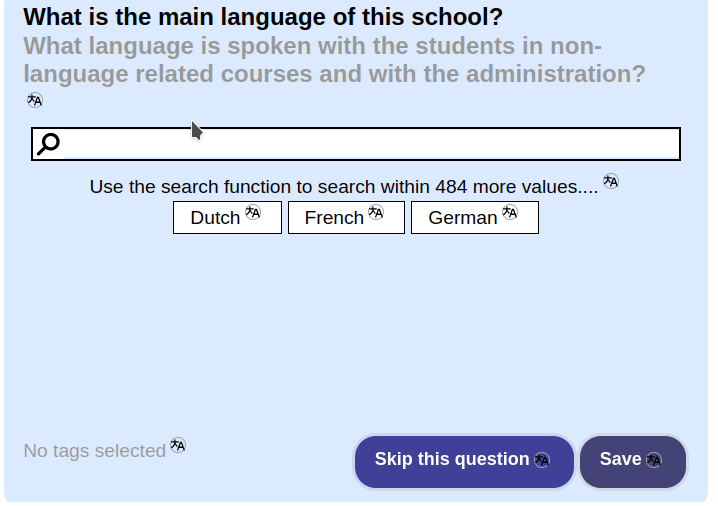Click the translate icon below the question subtitle
The width and height of the screenshot is (718, 506).
pyautogui.click(x=35, y=100)
